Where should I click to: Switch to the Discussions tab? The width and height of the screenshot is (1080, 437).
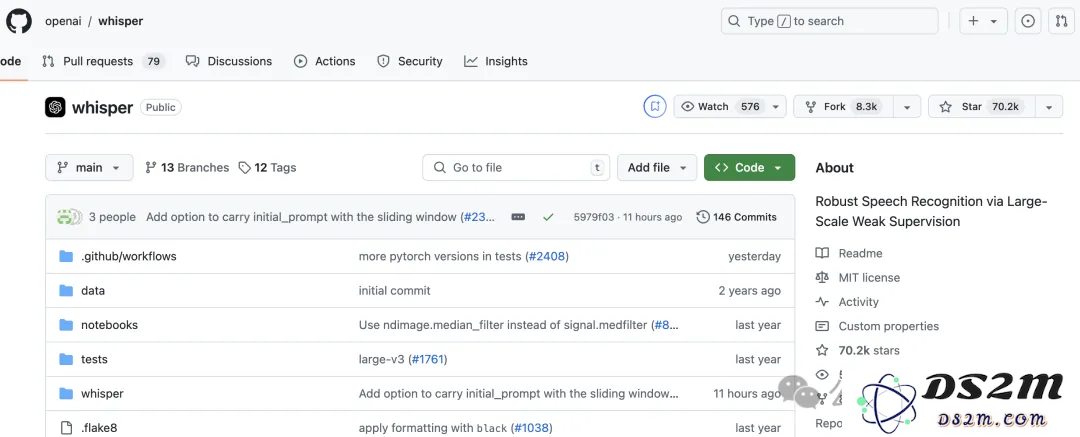point(229,61)
